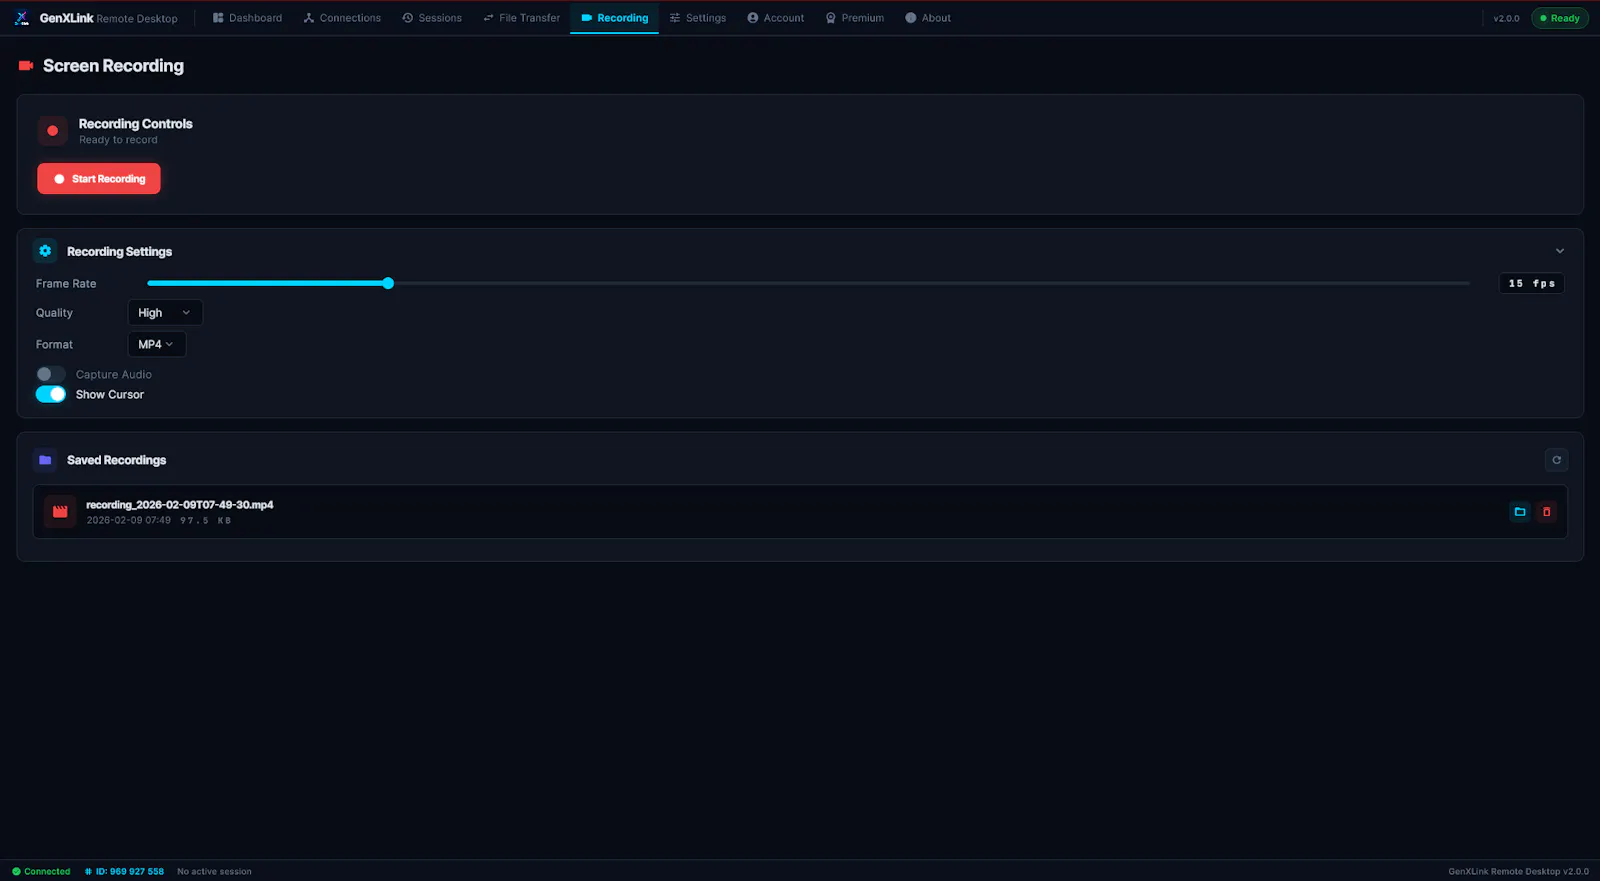
Task: Open the Account tab
Action: click(776, 18)
